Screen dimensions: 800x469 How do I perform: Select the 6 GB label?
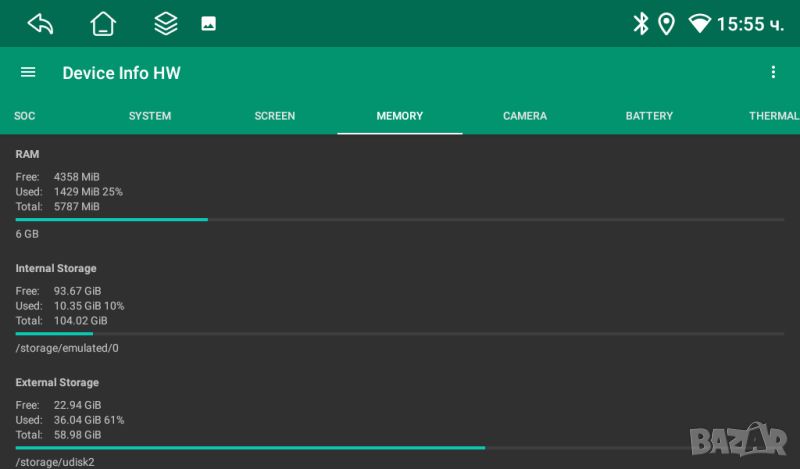(27, 234)
